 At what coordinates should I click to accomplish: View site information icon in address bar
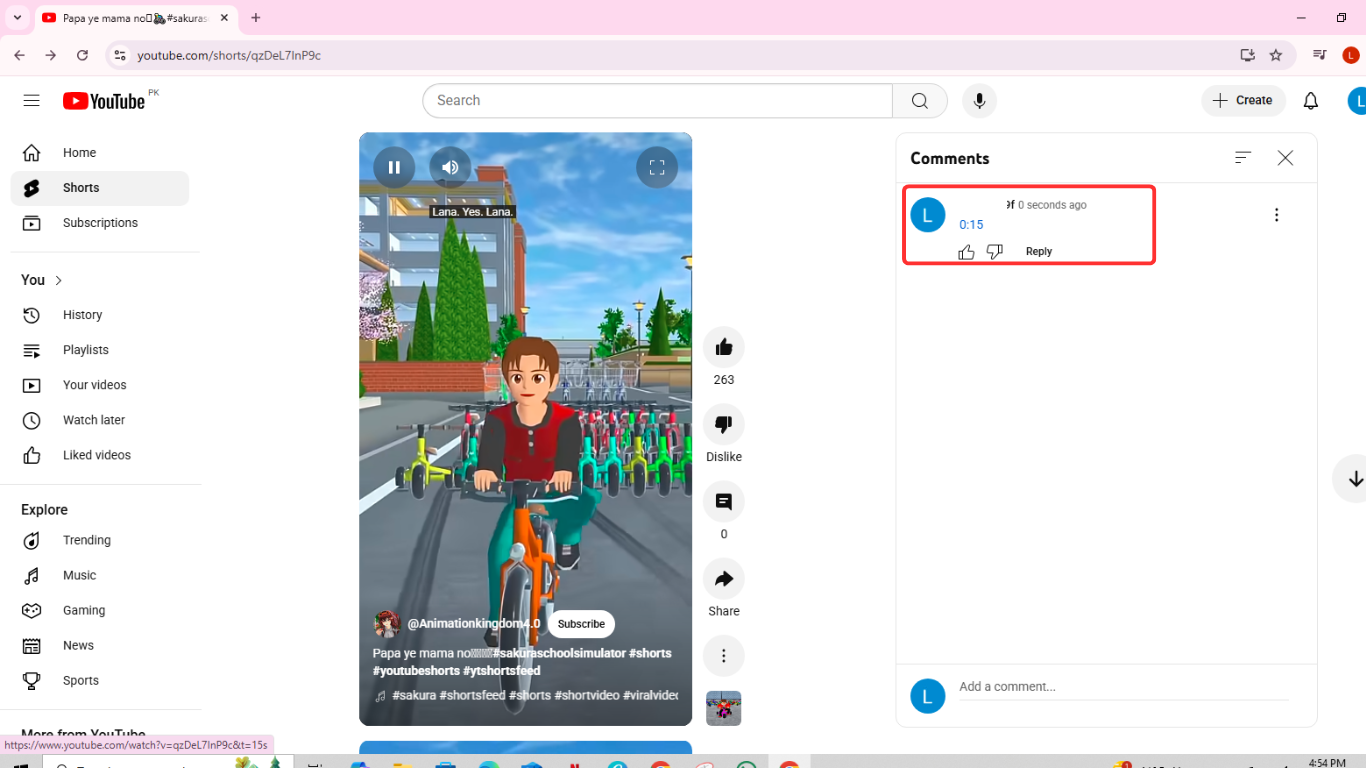[120, 55]
